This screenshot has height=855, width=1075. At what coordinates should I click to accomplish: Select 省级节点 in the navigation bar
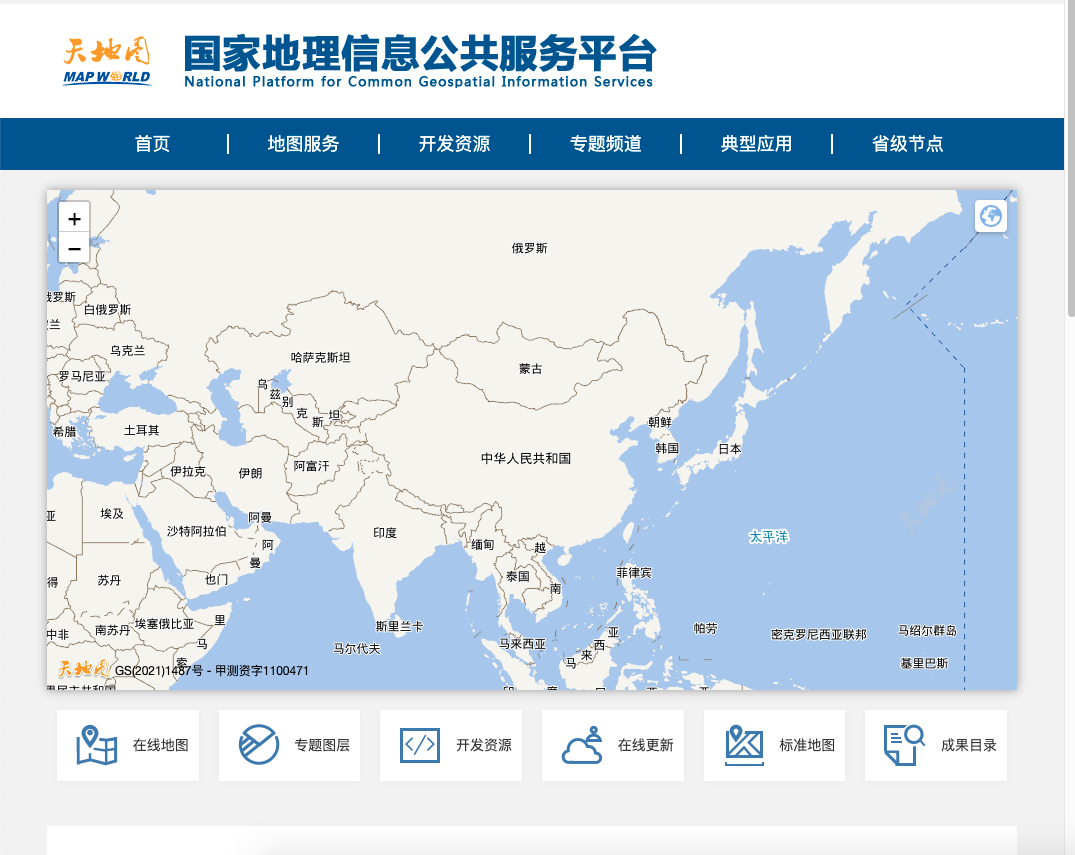907,144
